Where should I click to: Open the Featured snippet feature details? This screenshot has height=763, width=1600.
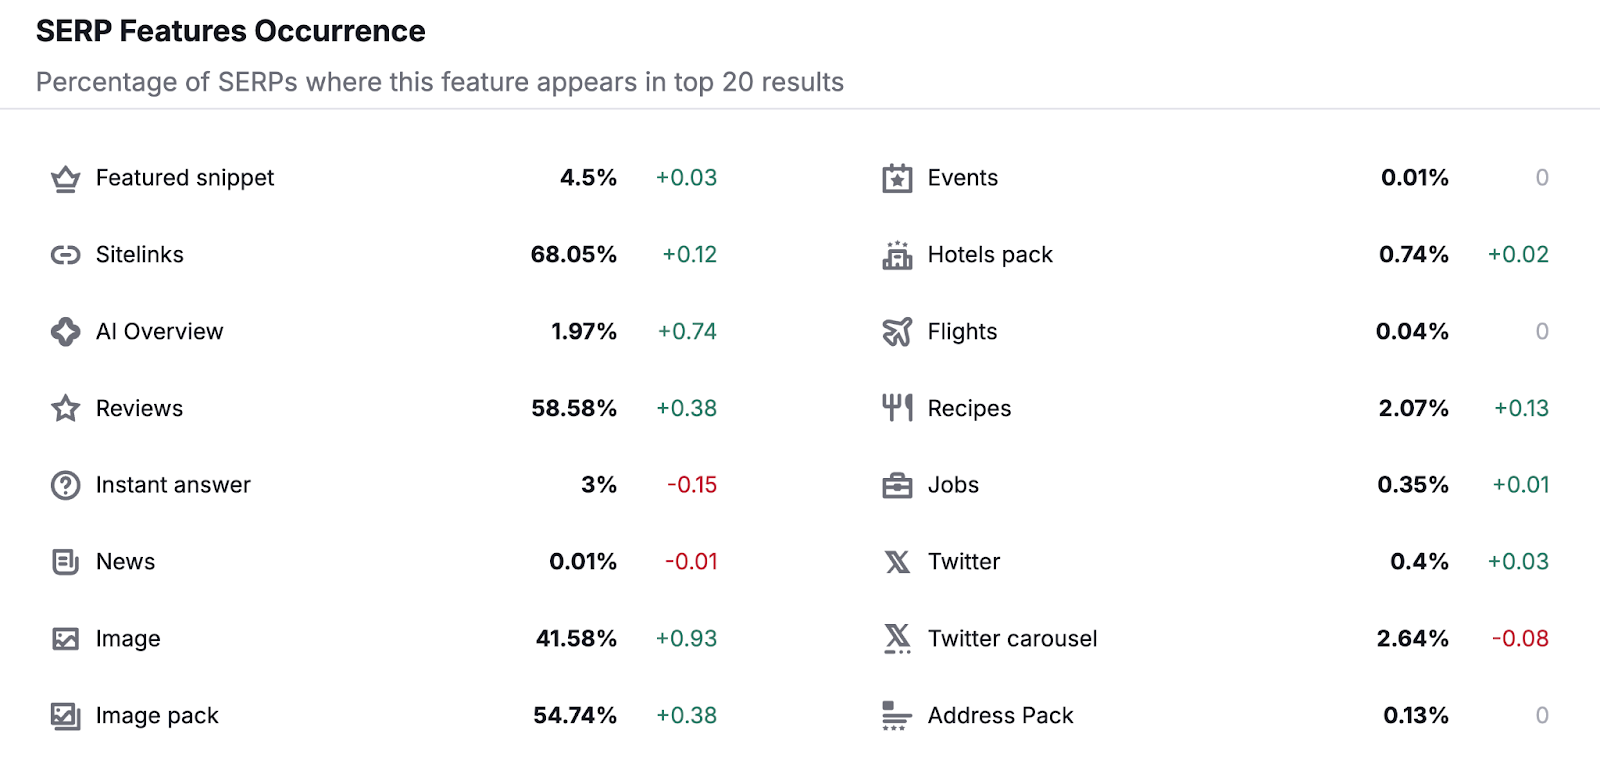click(x=184, y=178)
